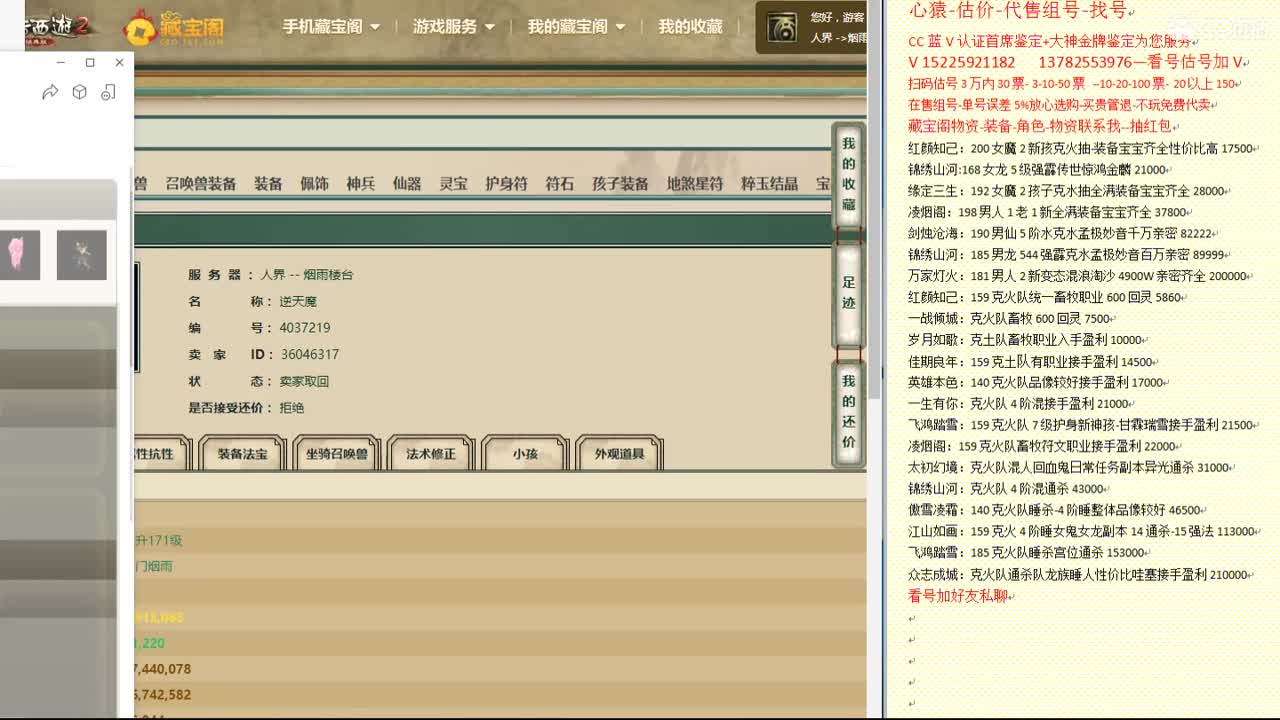Viewport: 1280px width, 720px height.
Task: Click the 江山如画 159克火 listing line
Action: [x=1081, y=532]
